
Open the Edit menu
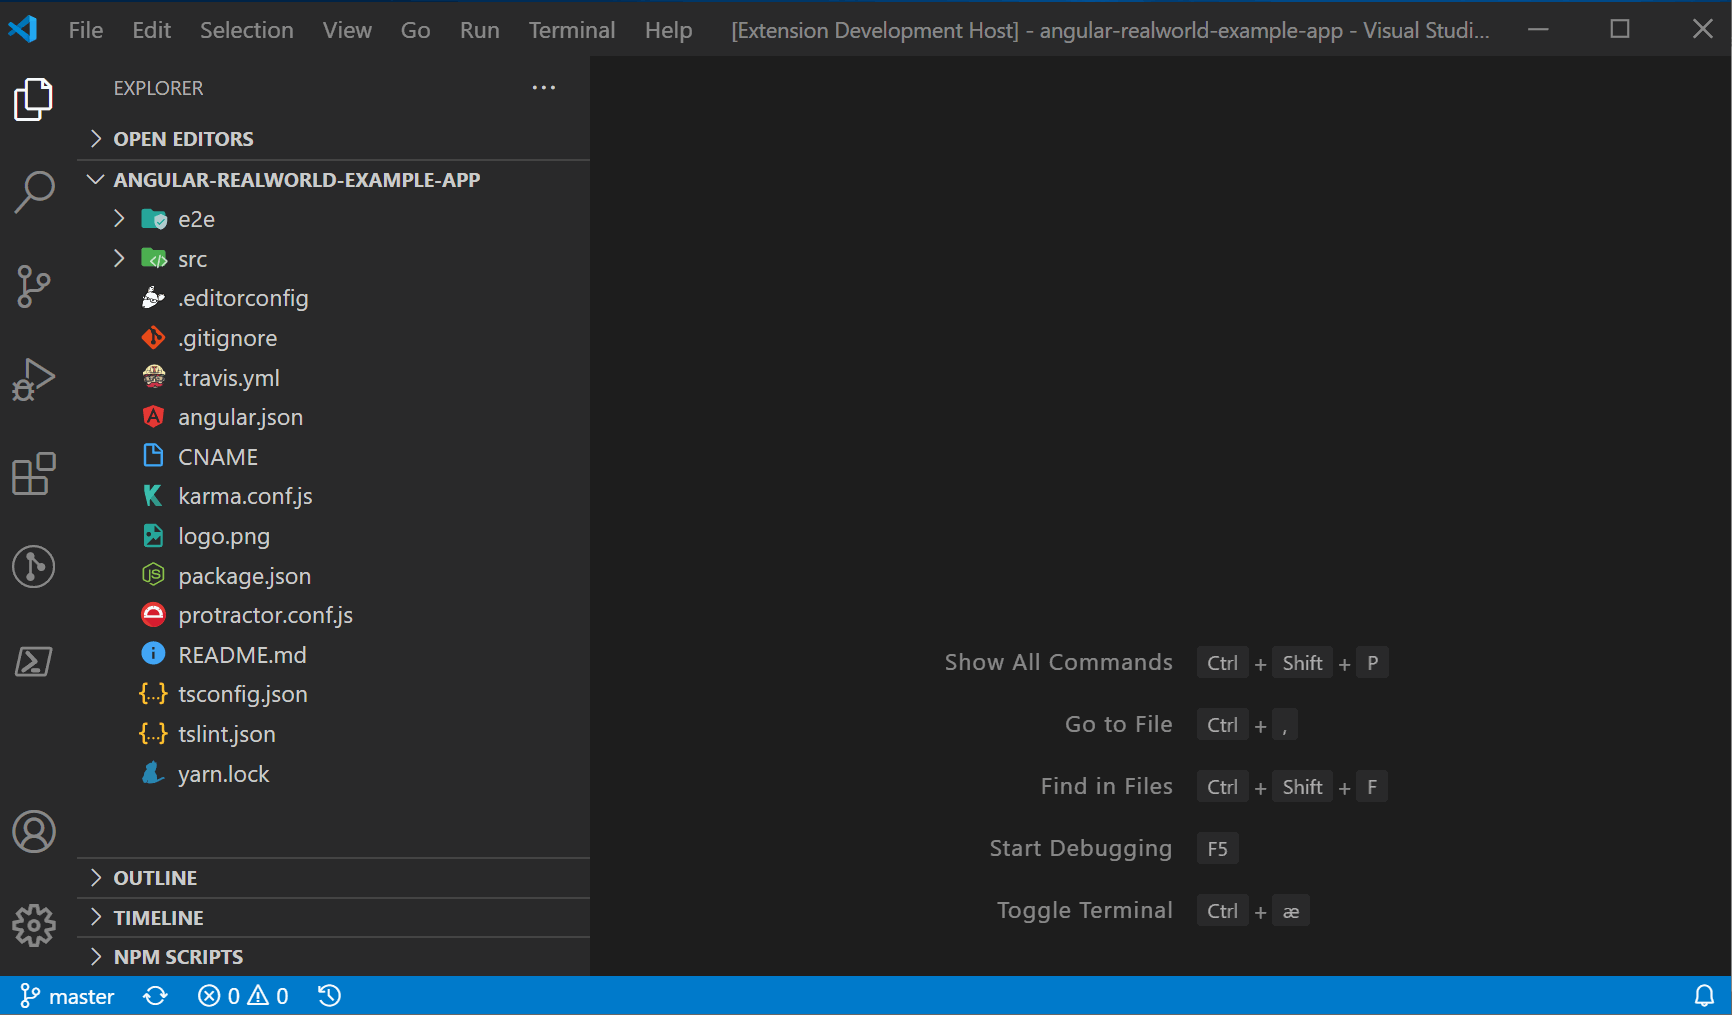151,30
